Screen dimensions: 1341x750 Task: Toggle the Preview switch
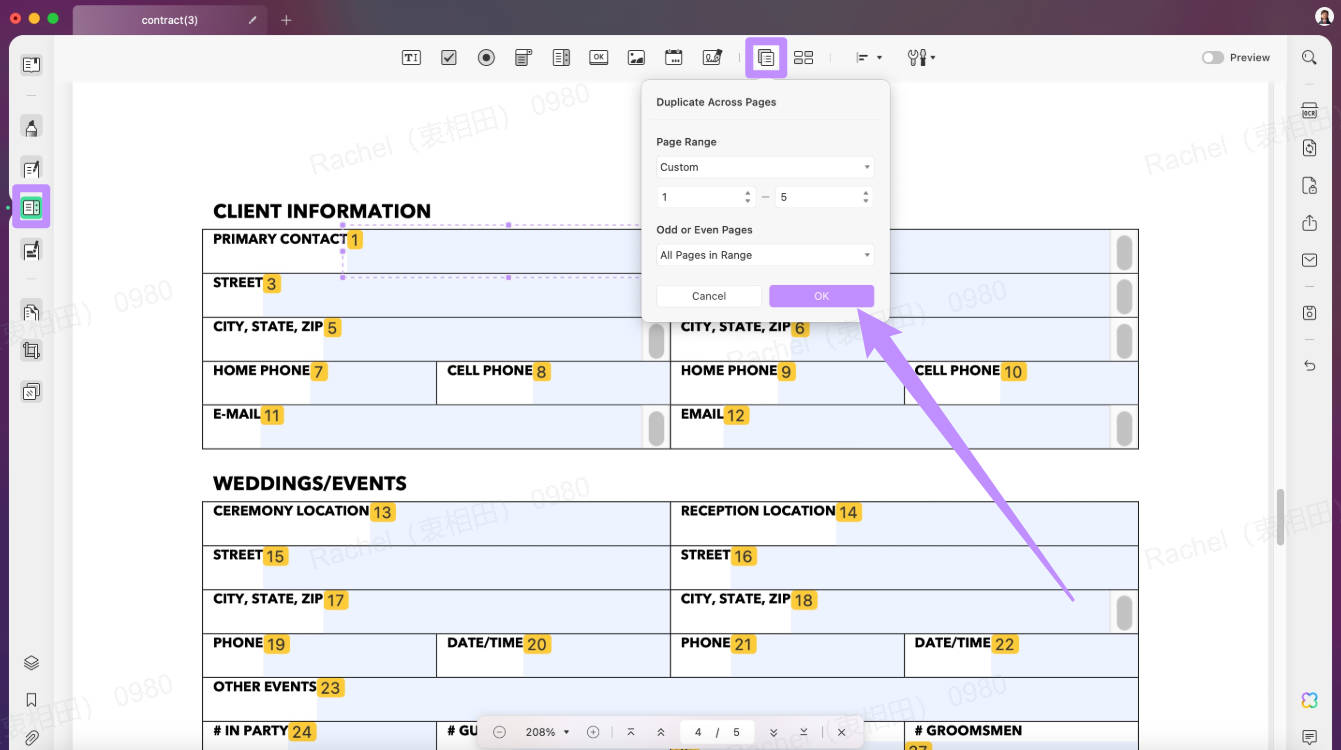coord(1213,58)
